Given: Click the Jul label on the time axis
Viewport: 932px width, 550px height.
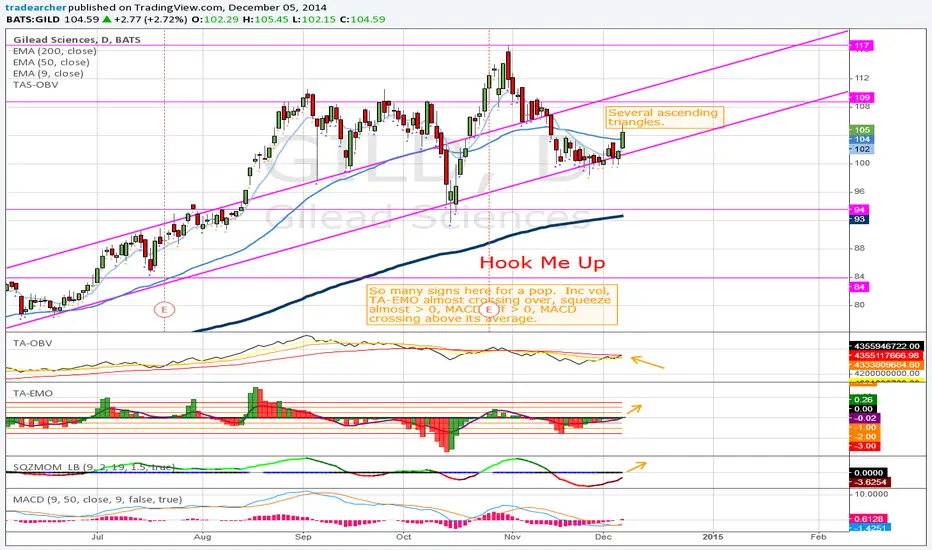Looking at the screenshot, I should coord(97,537).
